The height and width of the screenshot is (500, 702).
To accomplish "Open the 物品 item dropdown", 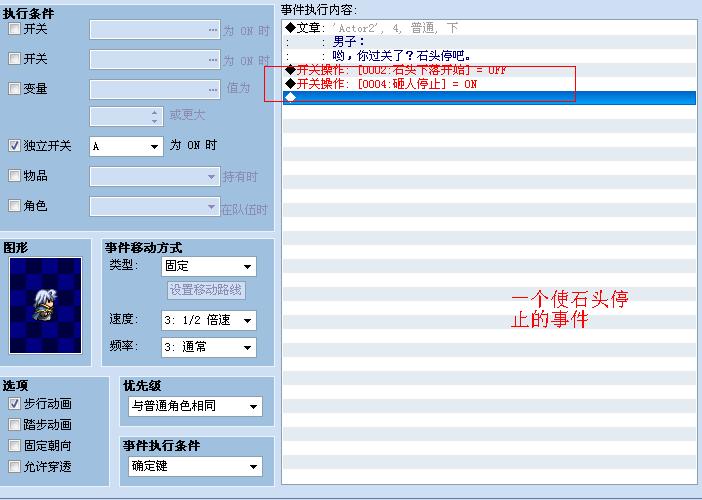I will pyautogui.click(x=154, y=176).
